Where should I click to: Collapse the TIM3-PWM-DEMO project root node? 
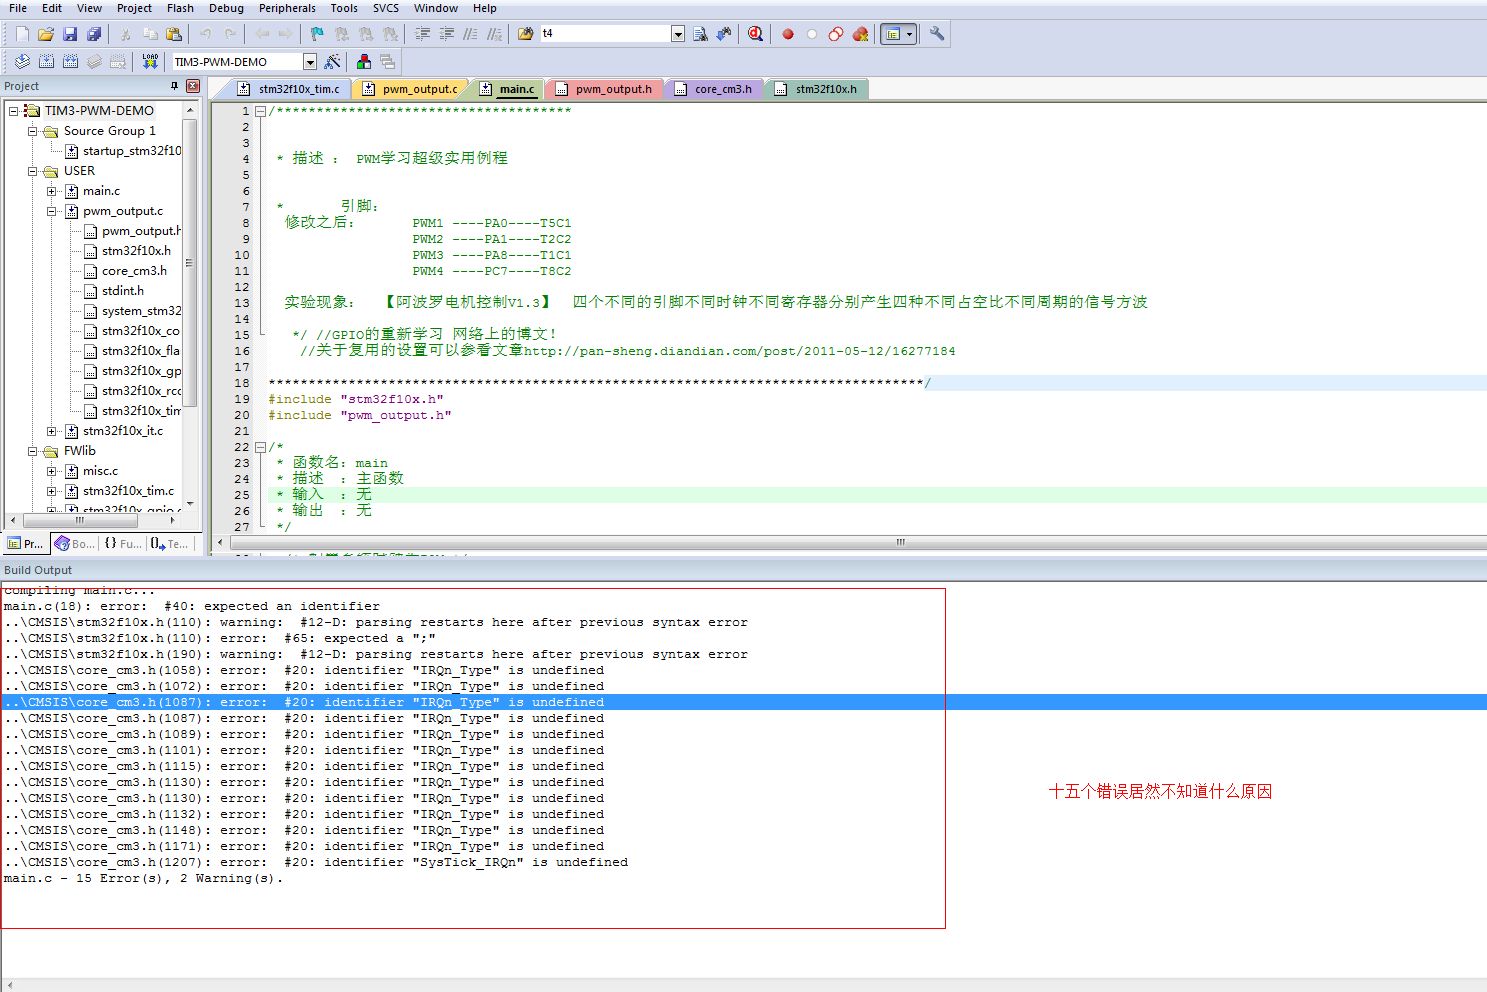point(14,111)
